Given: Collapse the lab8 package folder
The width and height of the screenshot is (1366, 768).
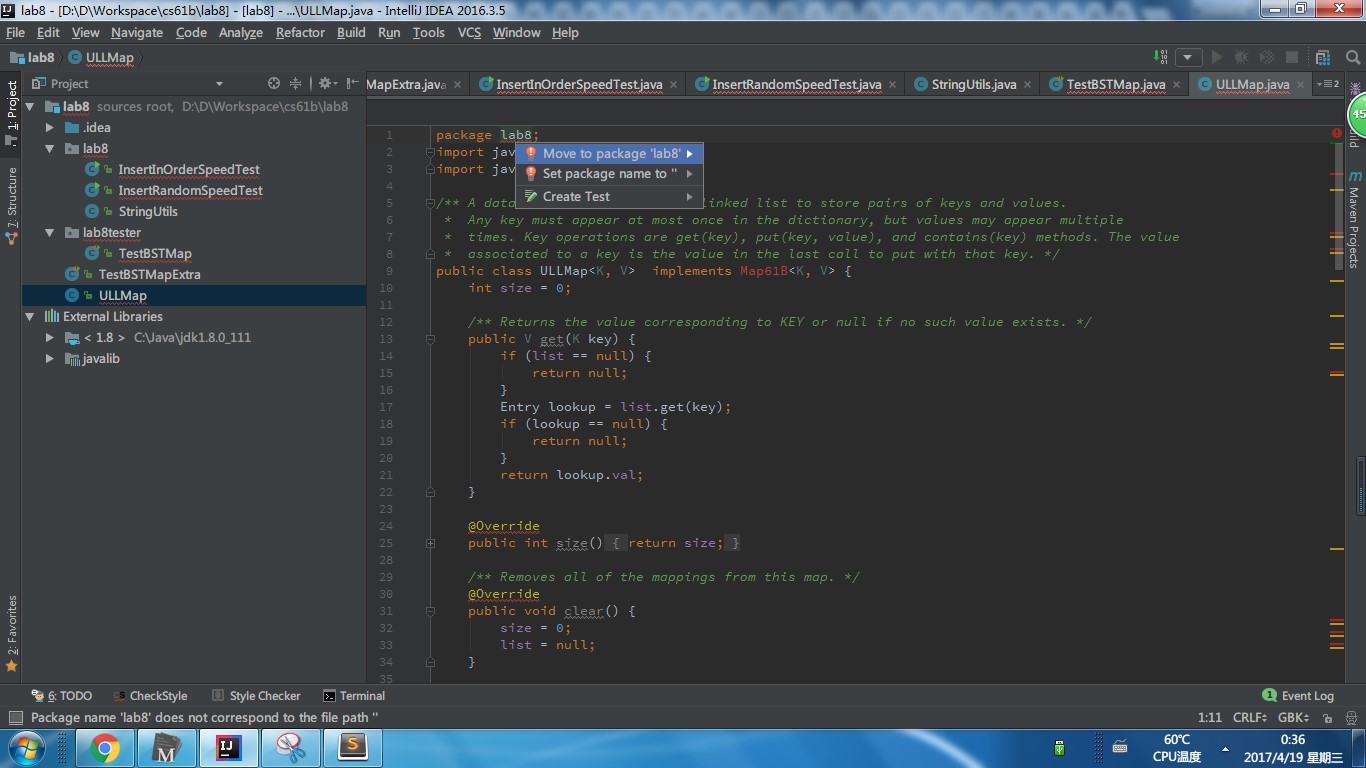Looking at the screenshot, I should [x=50, y=148].
